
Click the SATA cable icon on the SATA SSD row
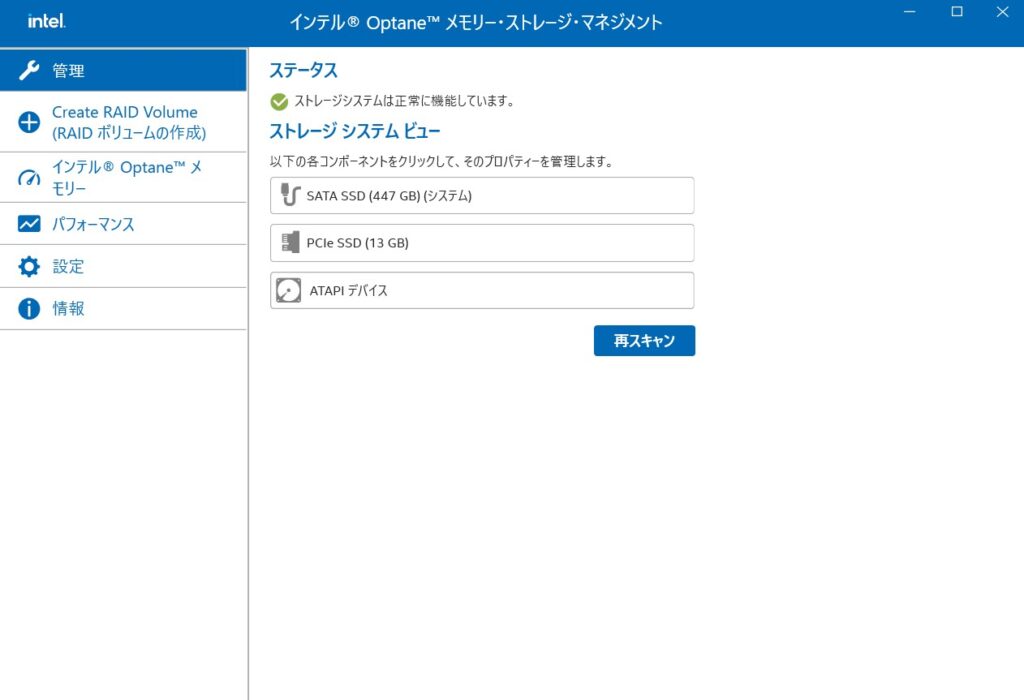point(289,195)
